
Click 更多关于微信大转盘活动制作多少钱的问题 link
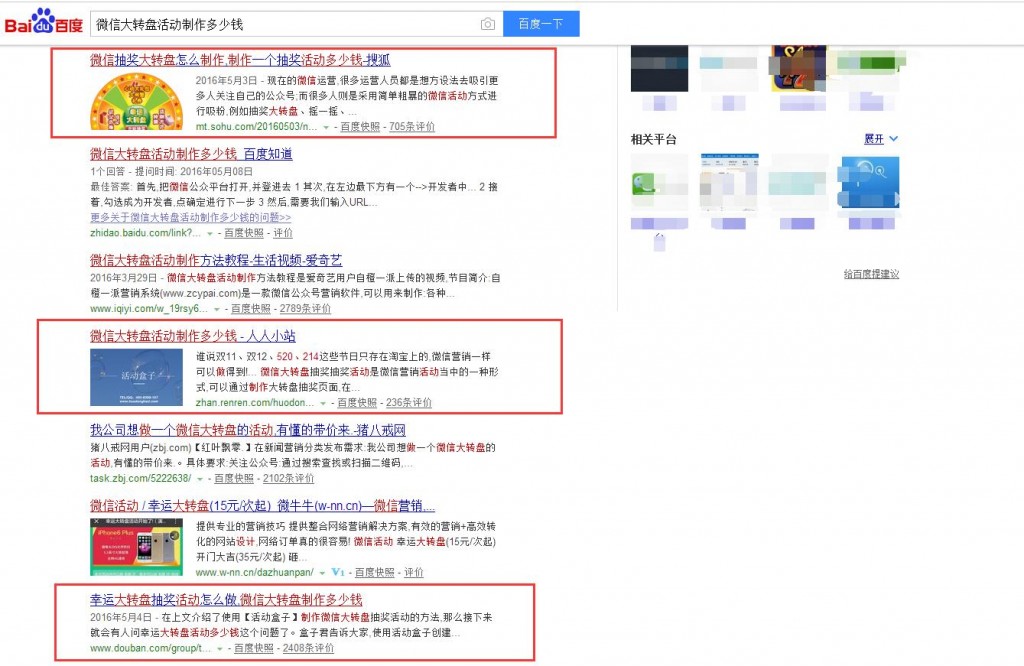click(x=191, y=217)
